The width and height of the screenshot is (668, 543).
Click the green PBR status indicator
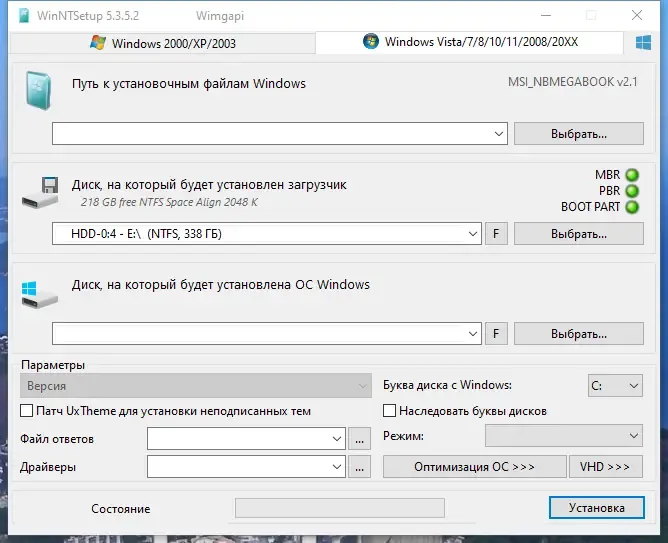[632, 191]
